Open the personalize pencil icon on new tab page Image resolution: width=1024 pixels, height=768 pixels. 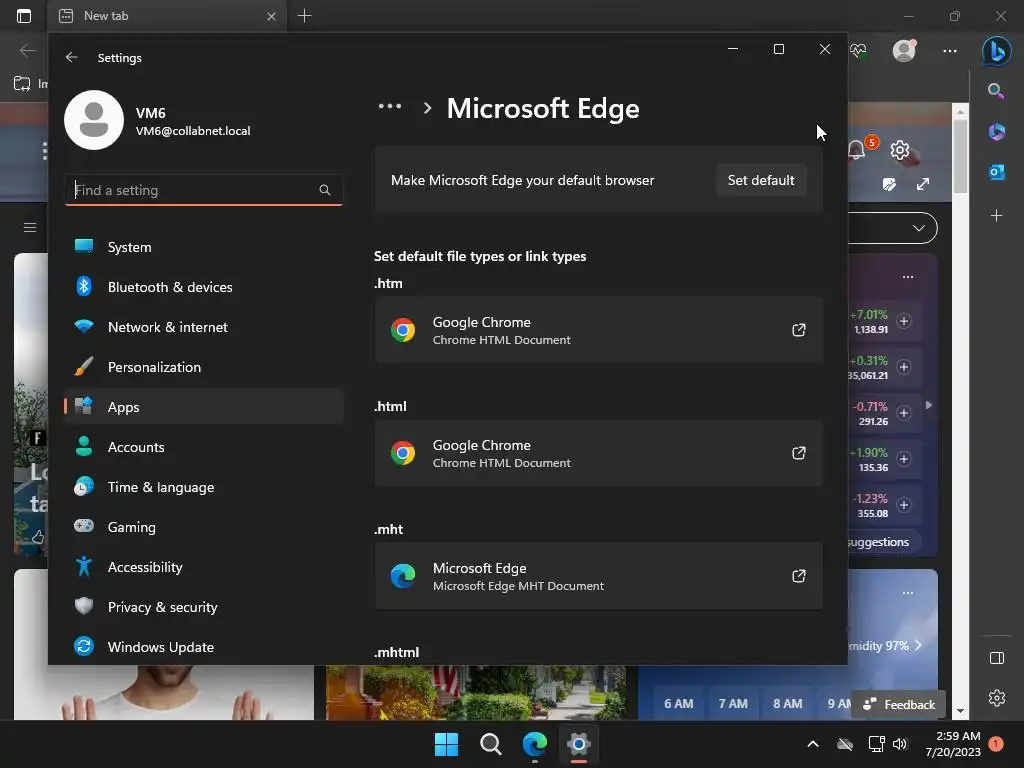[x=889, y=184]
